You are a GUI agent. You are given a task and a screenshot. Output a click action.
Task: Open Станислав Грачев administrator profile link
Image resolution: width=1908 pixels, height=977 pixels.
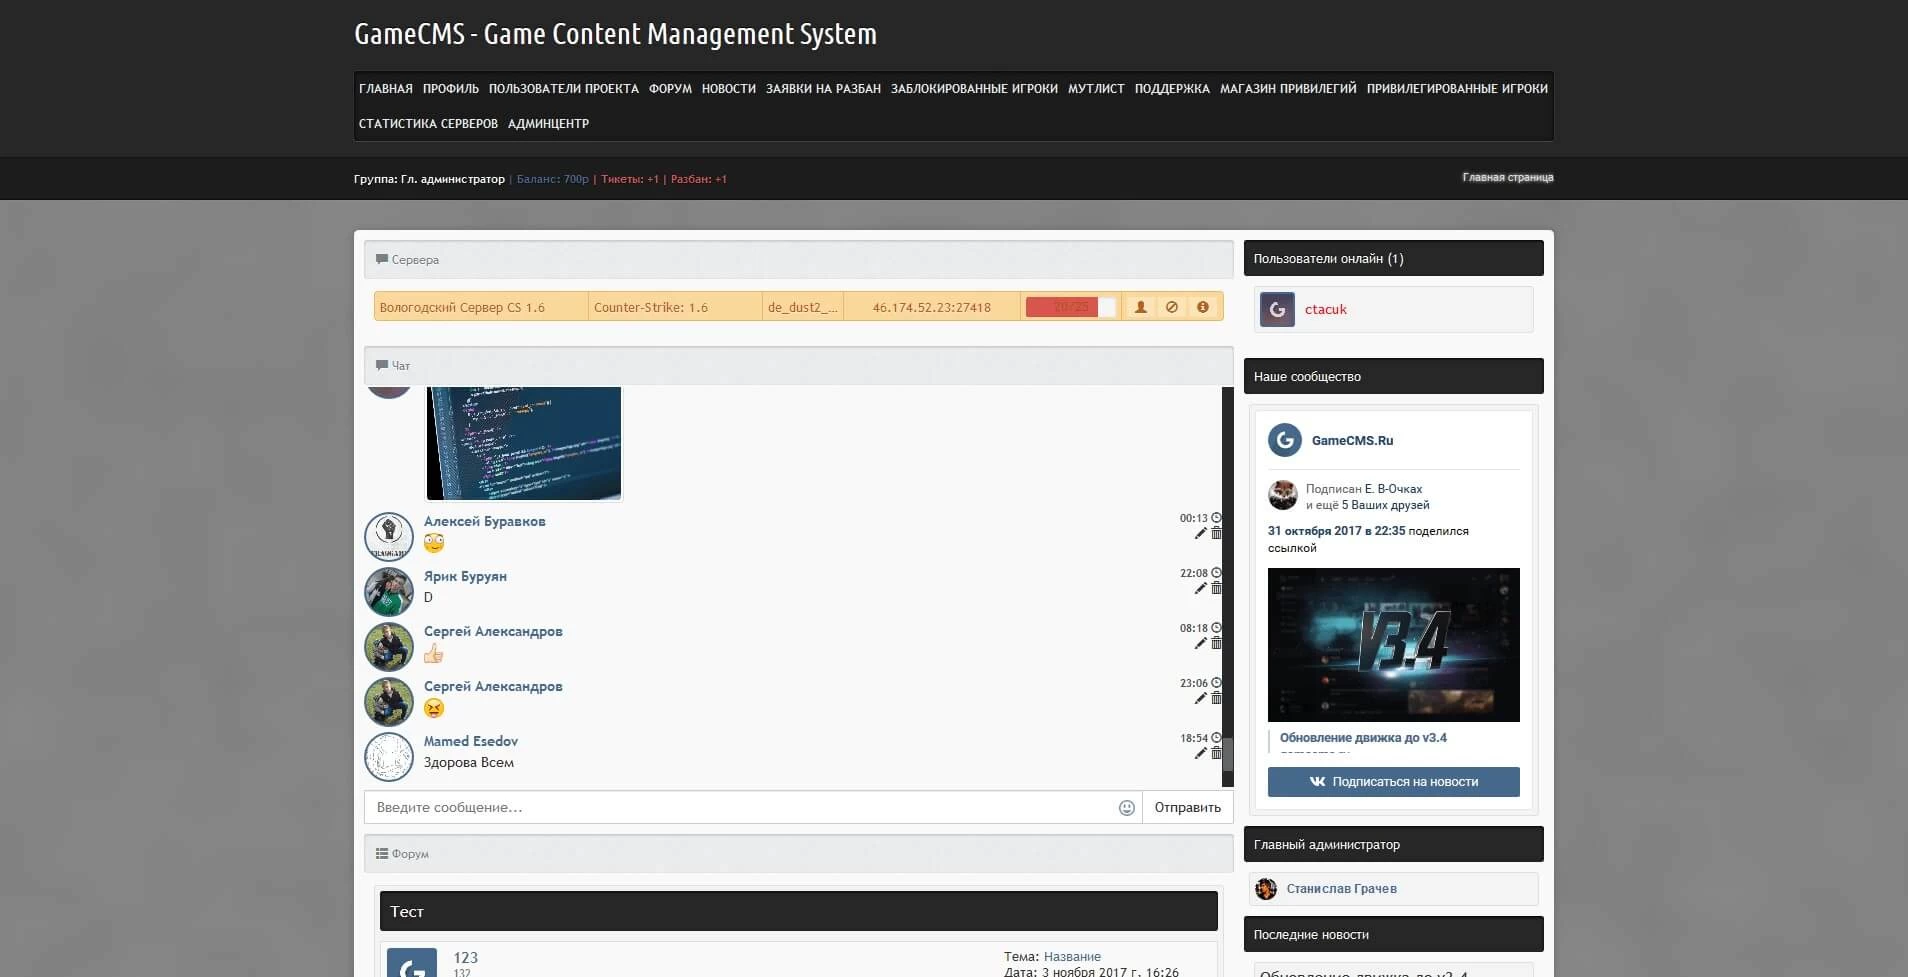tap(1341, 889)
